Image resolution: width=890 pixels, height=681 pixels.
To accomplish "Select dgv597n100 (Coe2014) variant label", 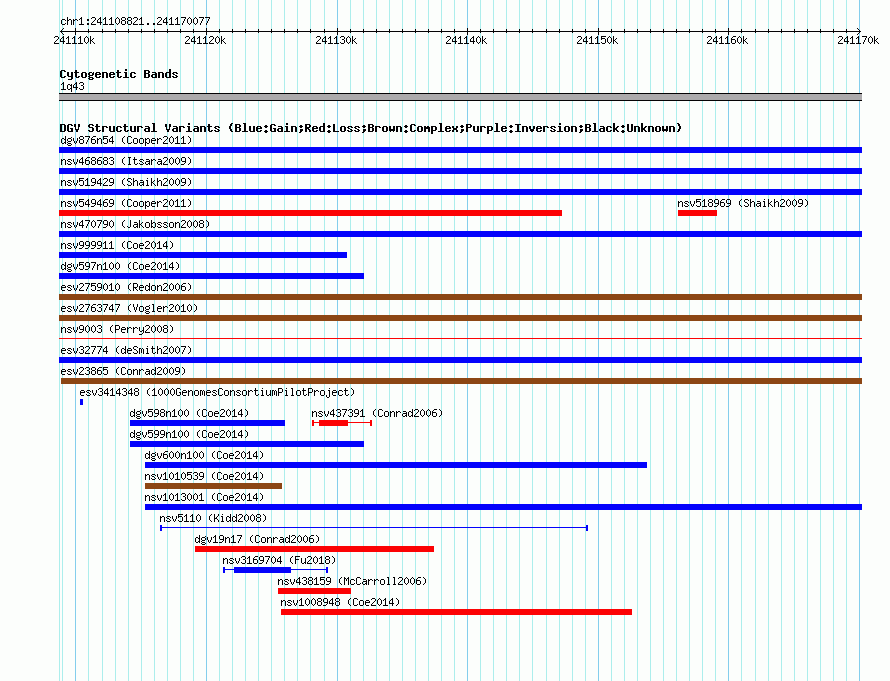I will tap(120, 266).
